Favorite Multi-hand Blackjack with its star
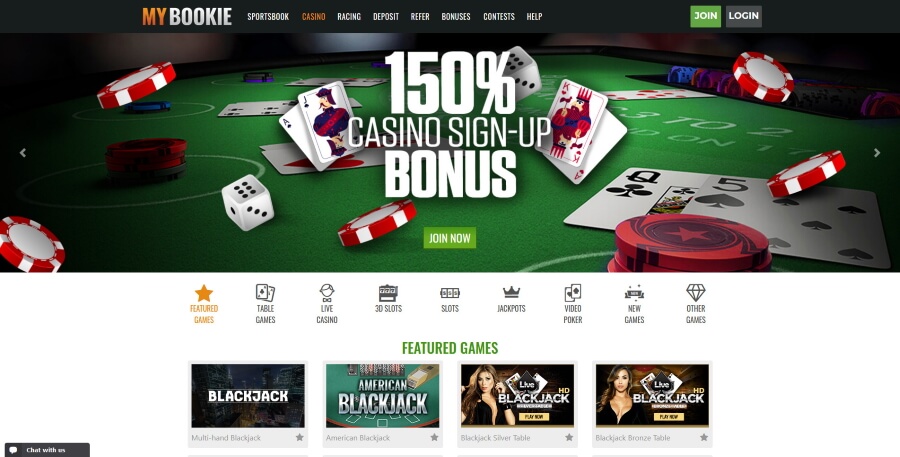Image resolution: width=900 pixels, height=457 pixels. [x=300, y=437]
